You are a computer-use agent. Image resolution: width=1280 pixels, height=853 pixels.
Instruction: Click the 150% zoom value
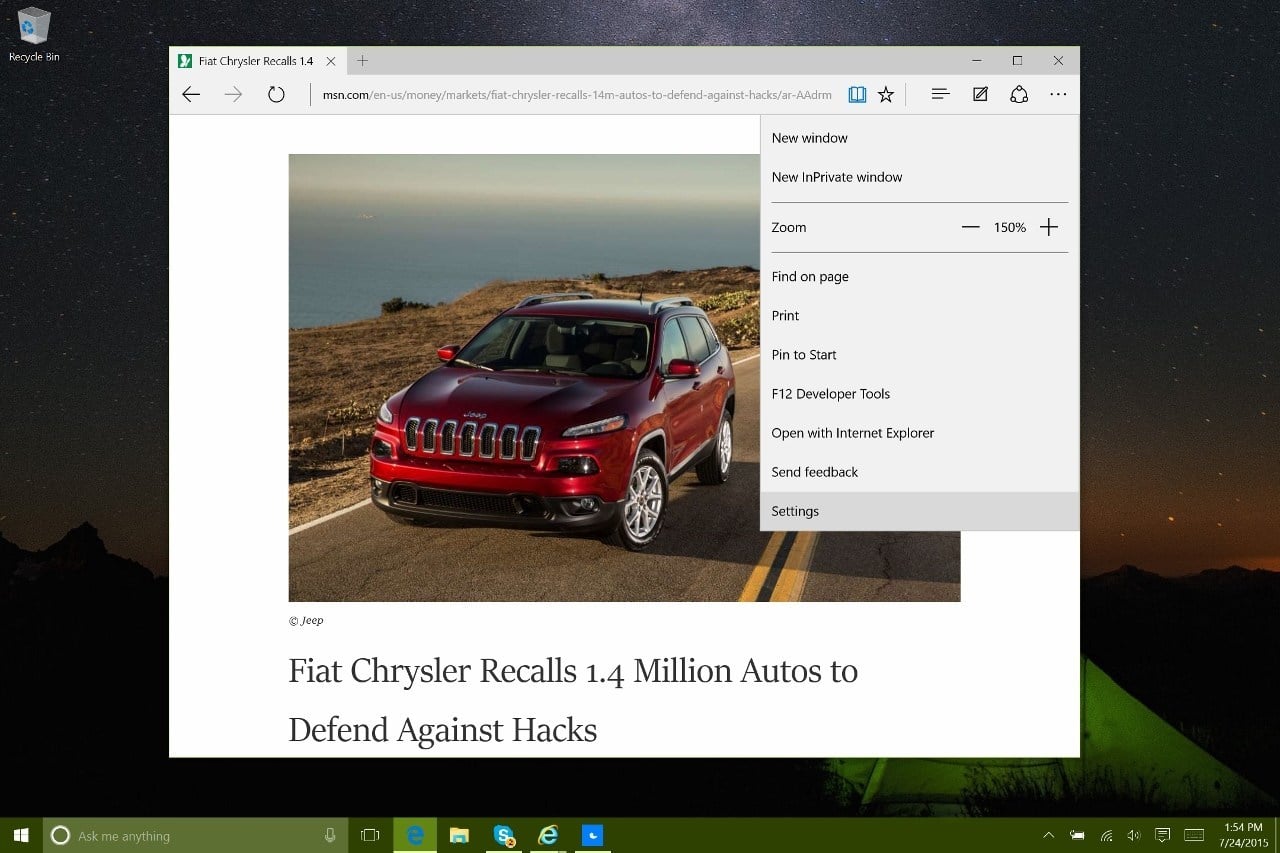[x=1009, y=227]
